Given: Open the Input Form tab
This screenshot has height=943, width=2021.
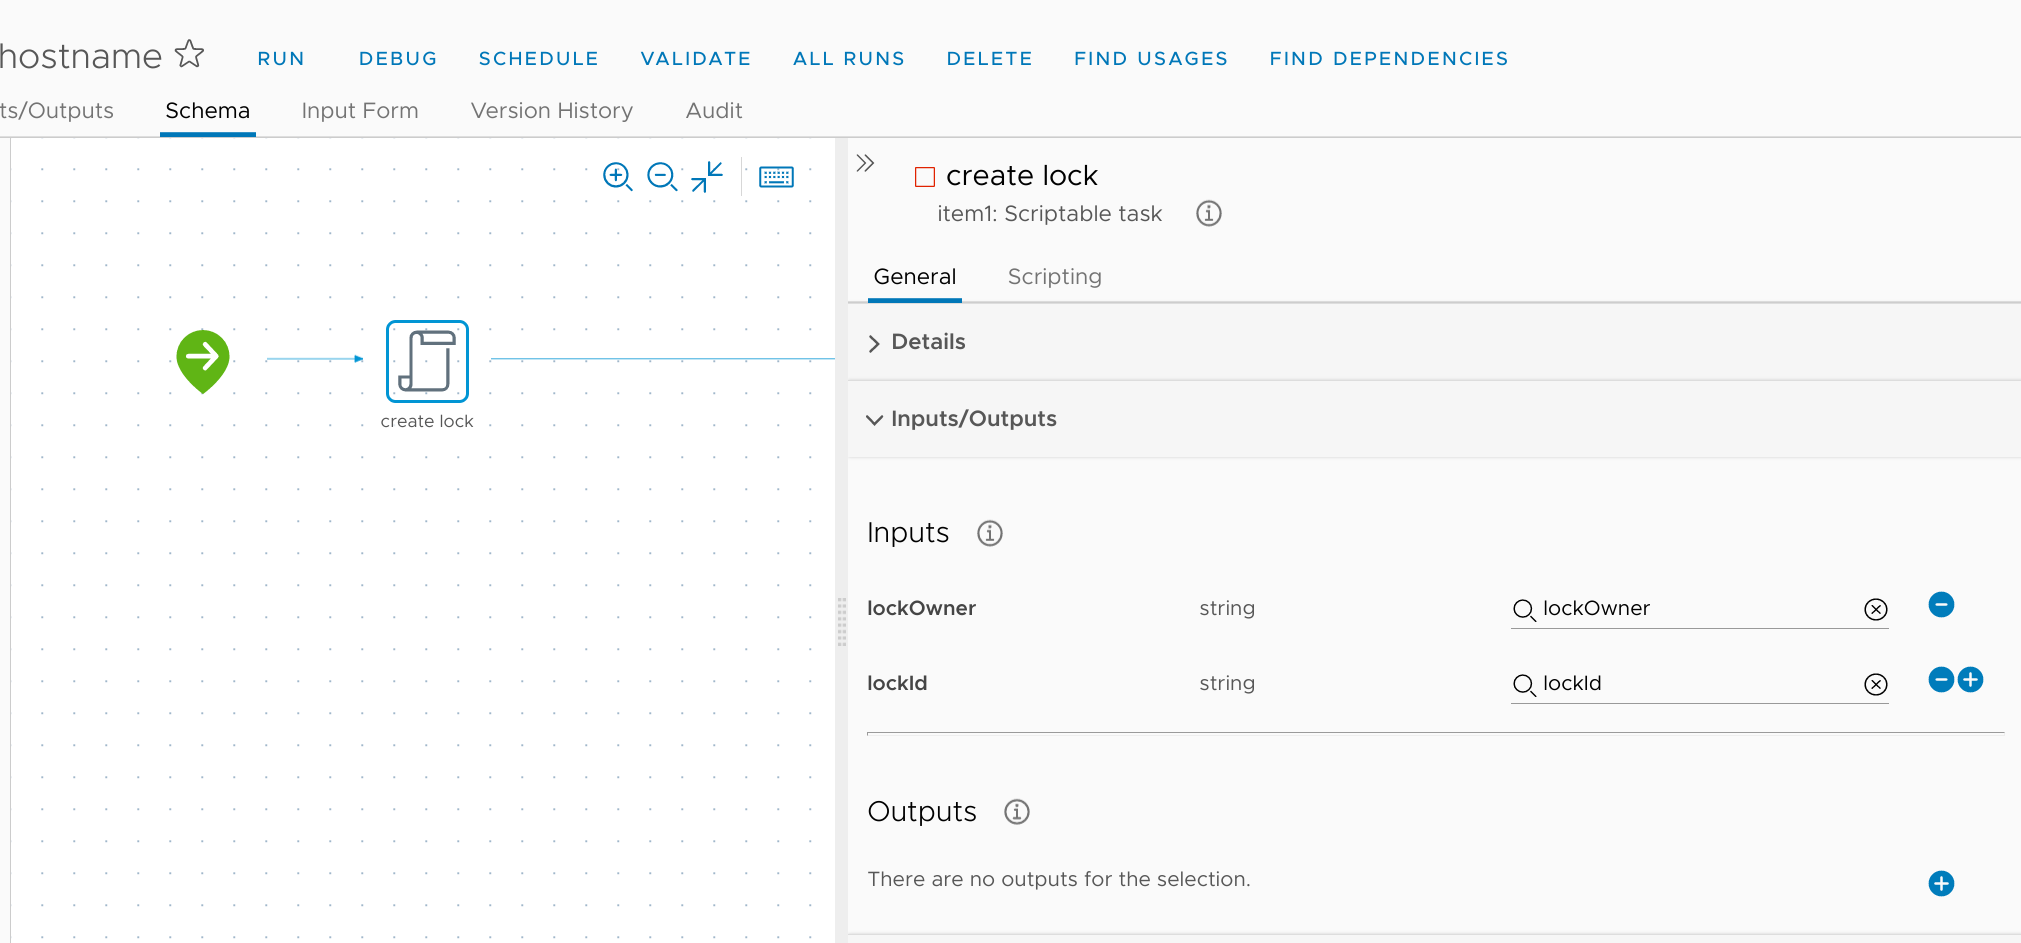Looking at the screenshot, I should 360,111.
